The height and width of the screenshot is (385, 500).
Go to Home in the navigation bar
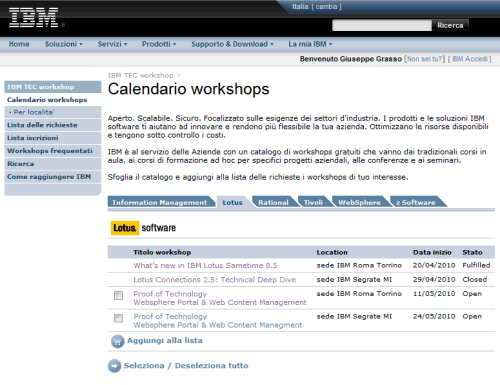click(19, 44)
